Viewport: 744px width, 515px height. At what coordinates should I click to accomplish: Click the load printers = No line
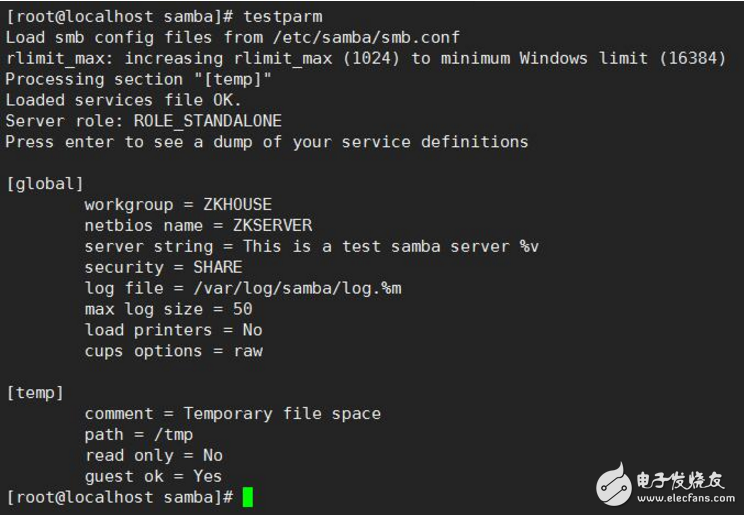click(x=173, y=330)
